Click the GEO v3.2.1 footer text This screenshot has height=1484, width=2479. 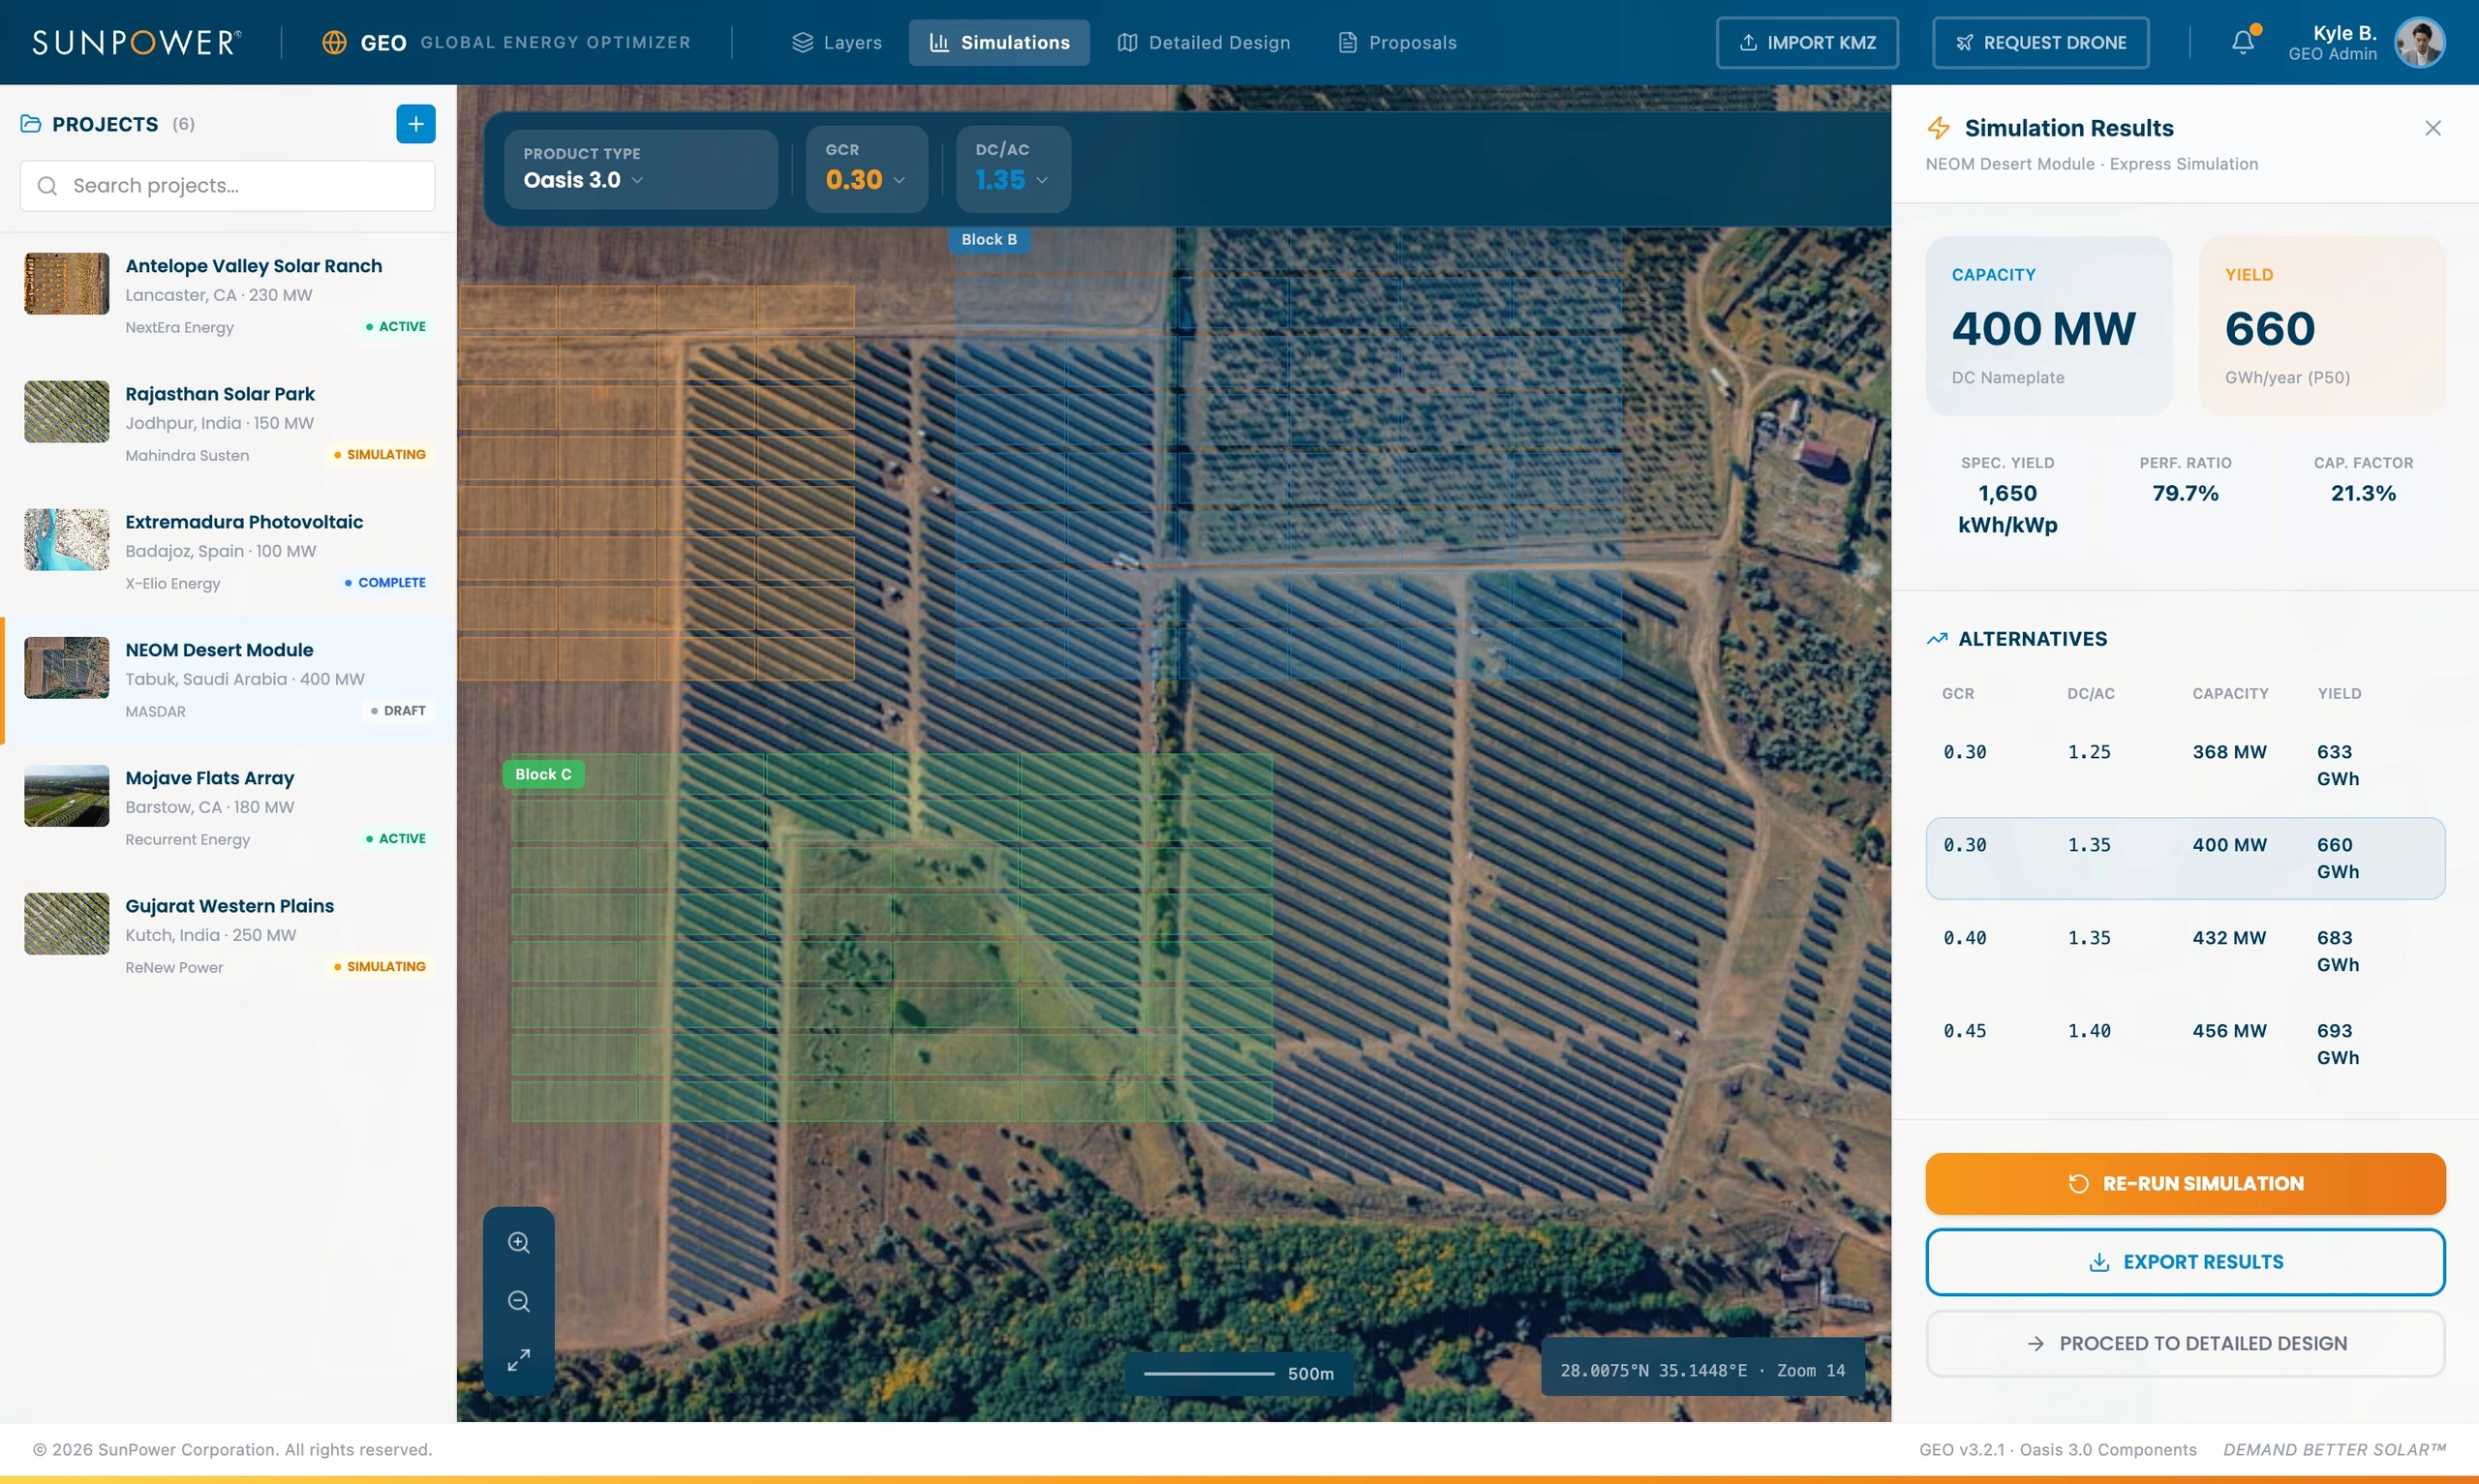click(x=2057, y=1450)
